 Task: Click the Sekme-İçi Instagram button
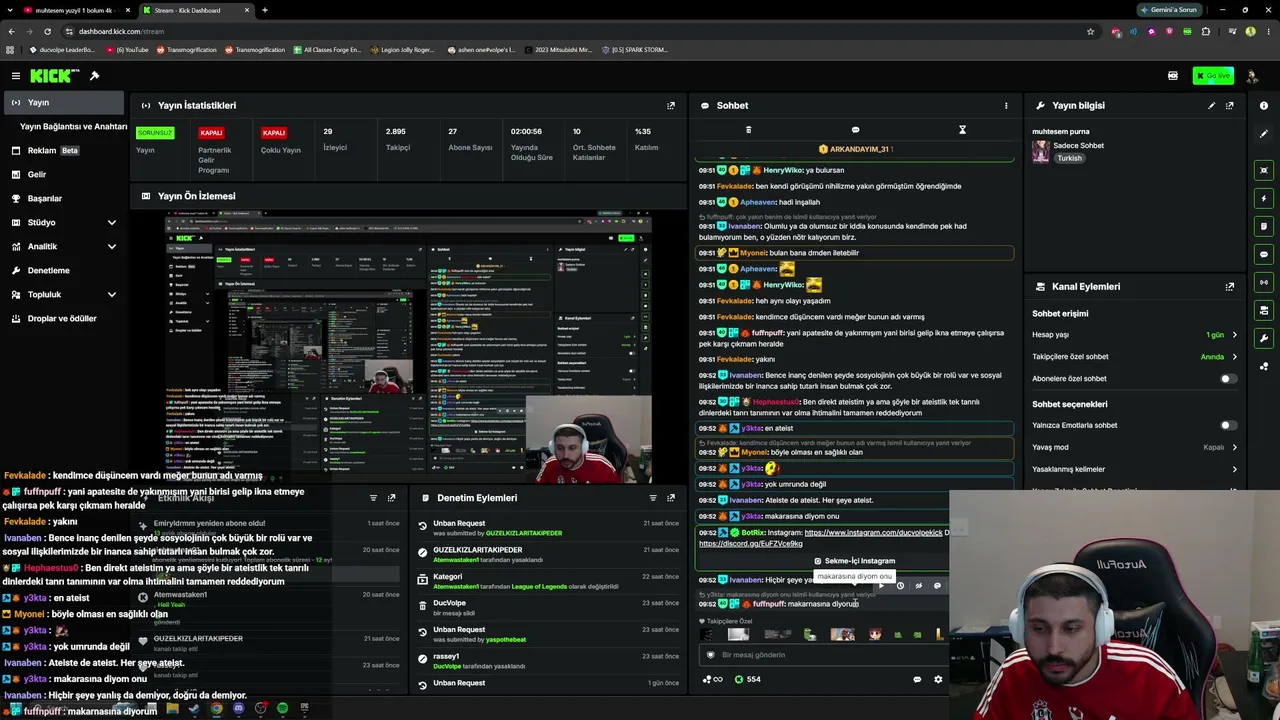pos(854,561)
